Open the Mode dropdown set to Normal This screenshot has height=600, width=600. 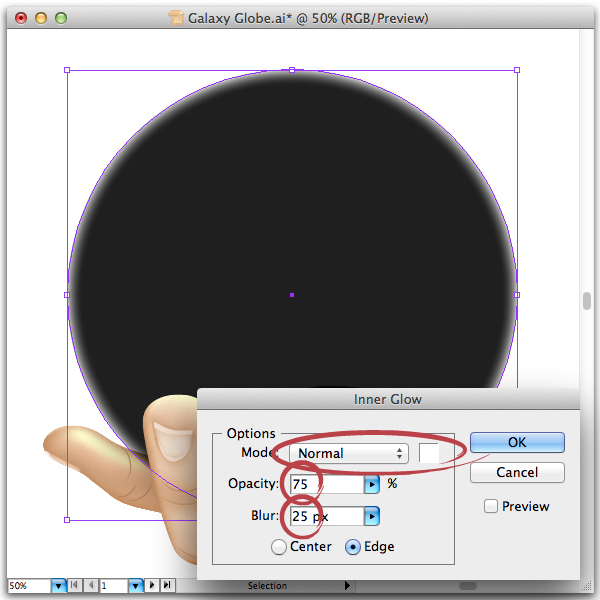click(x=349, y=453)
